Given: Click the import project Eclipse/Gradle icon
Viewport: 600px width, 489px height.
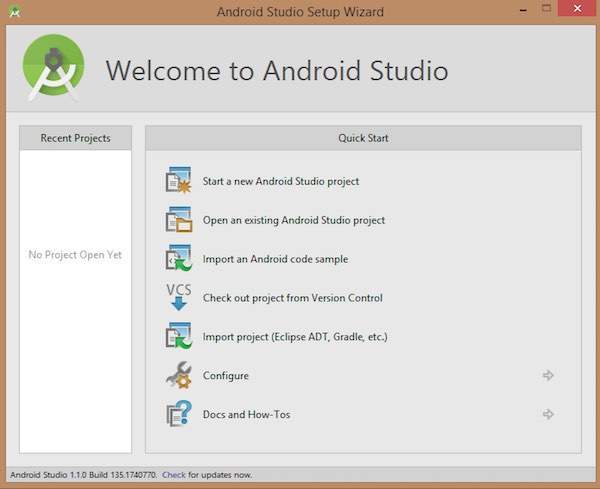Looking at the screenshot, I should click(x=178, y=336).
